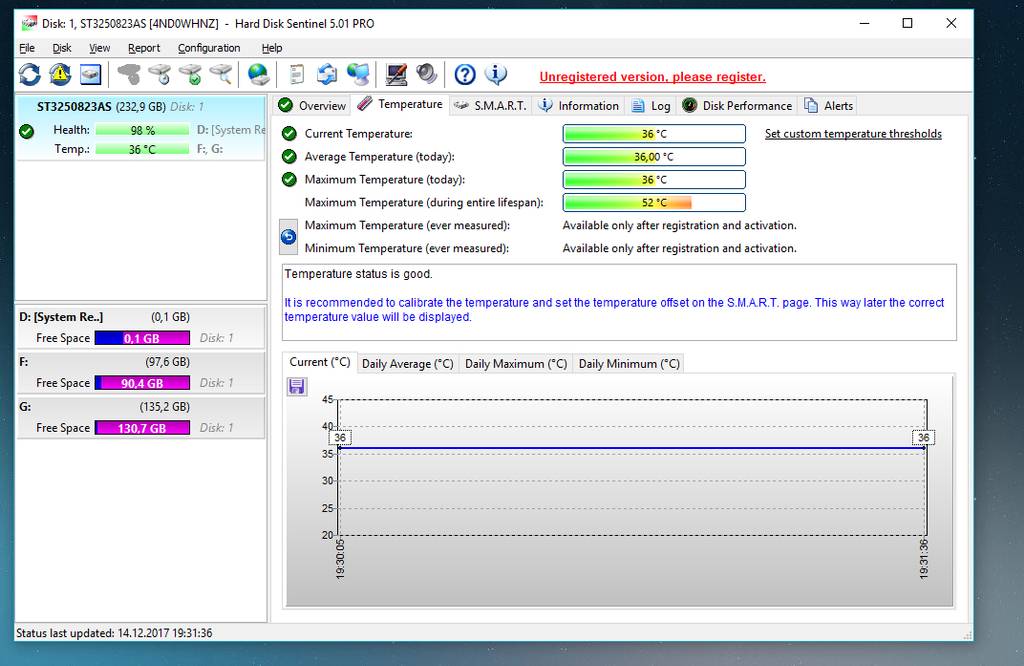This screenshot has width=1024, height=666.
Task: Click the document report icon in toolbar
Action: point(296,74)
